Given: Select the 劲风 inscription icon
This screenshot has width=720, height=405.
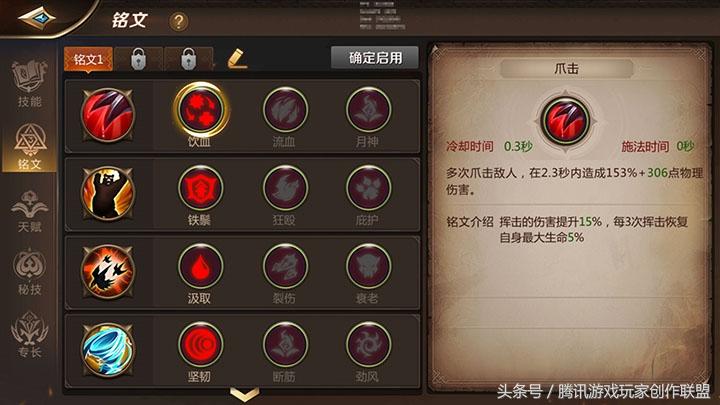Looking at the screenshot, I should coord(368,344).
